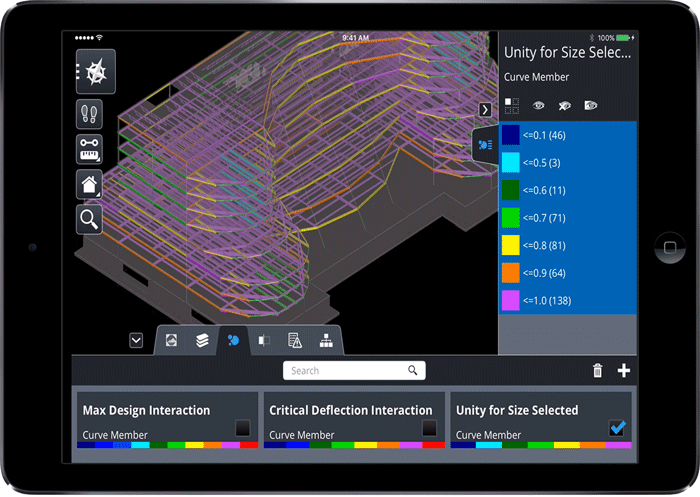Delete using the trash can icon

tap(598, 371)
